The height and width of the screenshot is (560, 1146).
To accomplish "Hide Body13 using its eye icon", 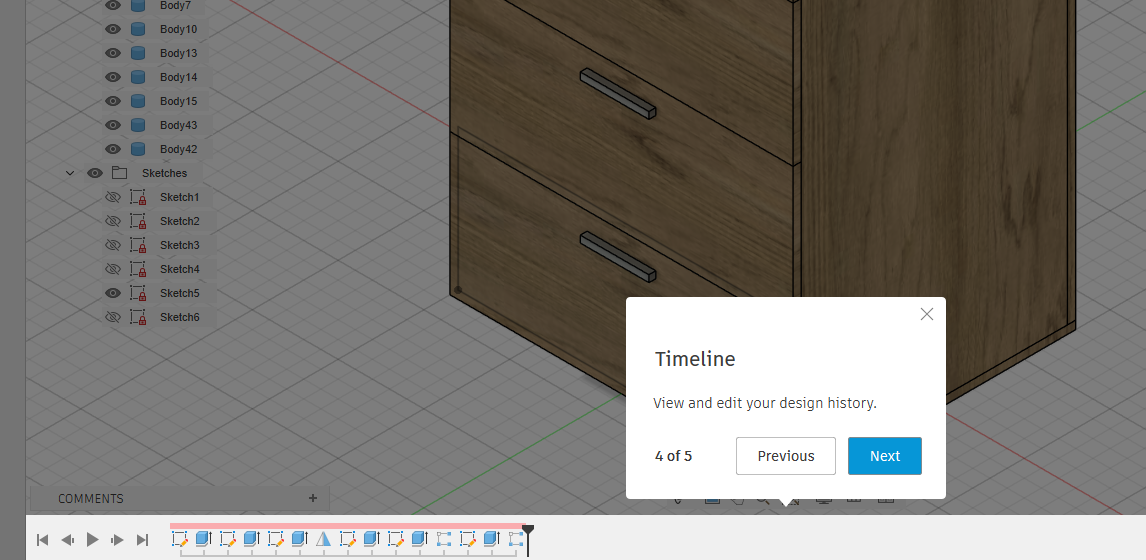I will point(113,53).
